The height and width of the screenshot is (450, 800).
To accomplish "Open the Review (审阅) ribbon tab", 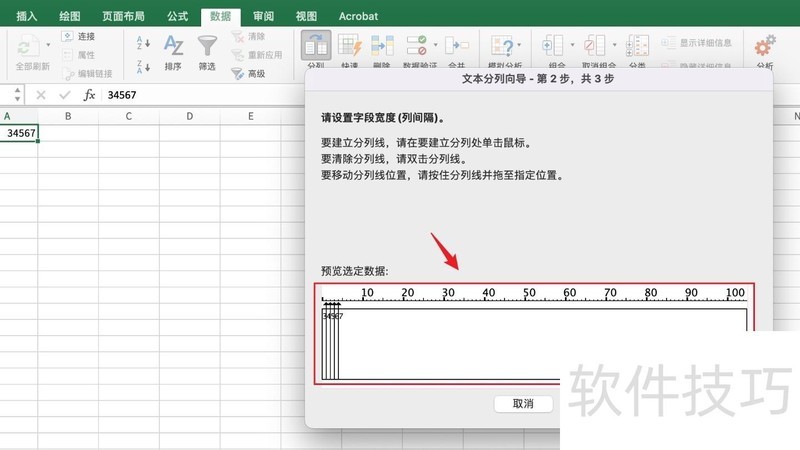I will pos(263,16).
